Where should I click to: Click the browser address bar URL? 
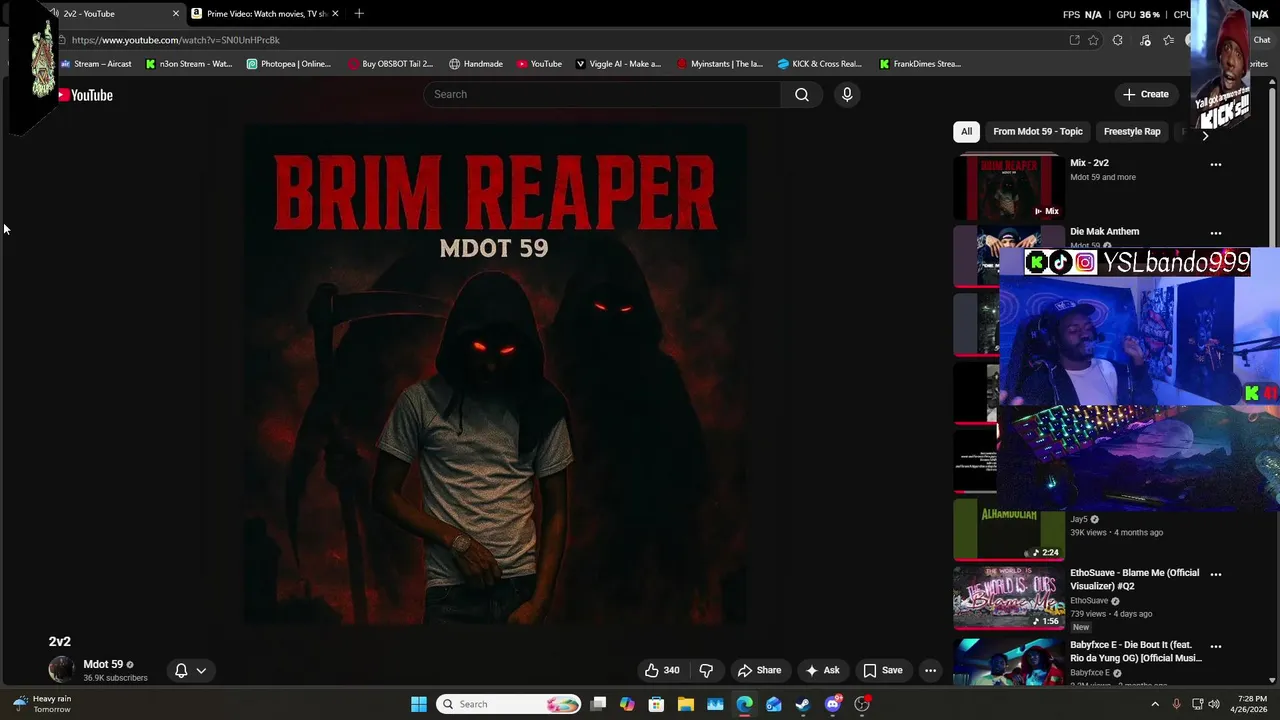(176, 40)
